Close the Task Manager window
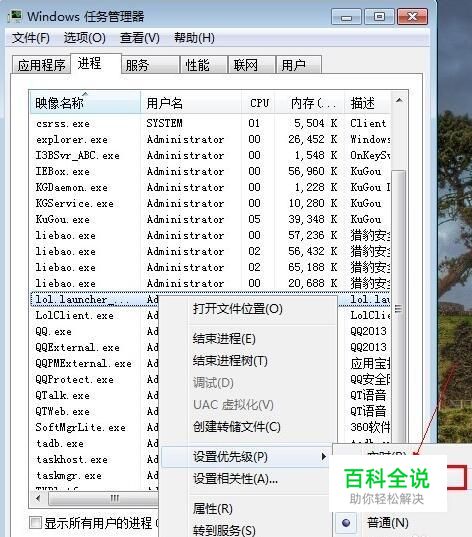The width and height of the screenshot is (472, 537). [412, 16]
